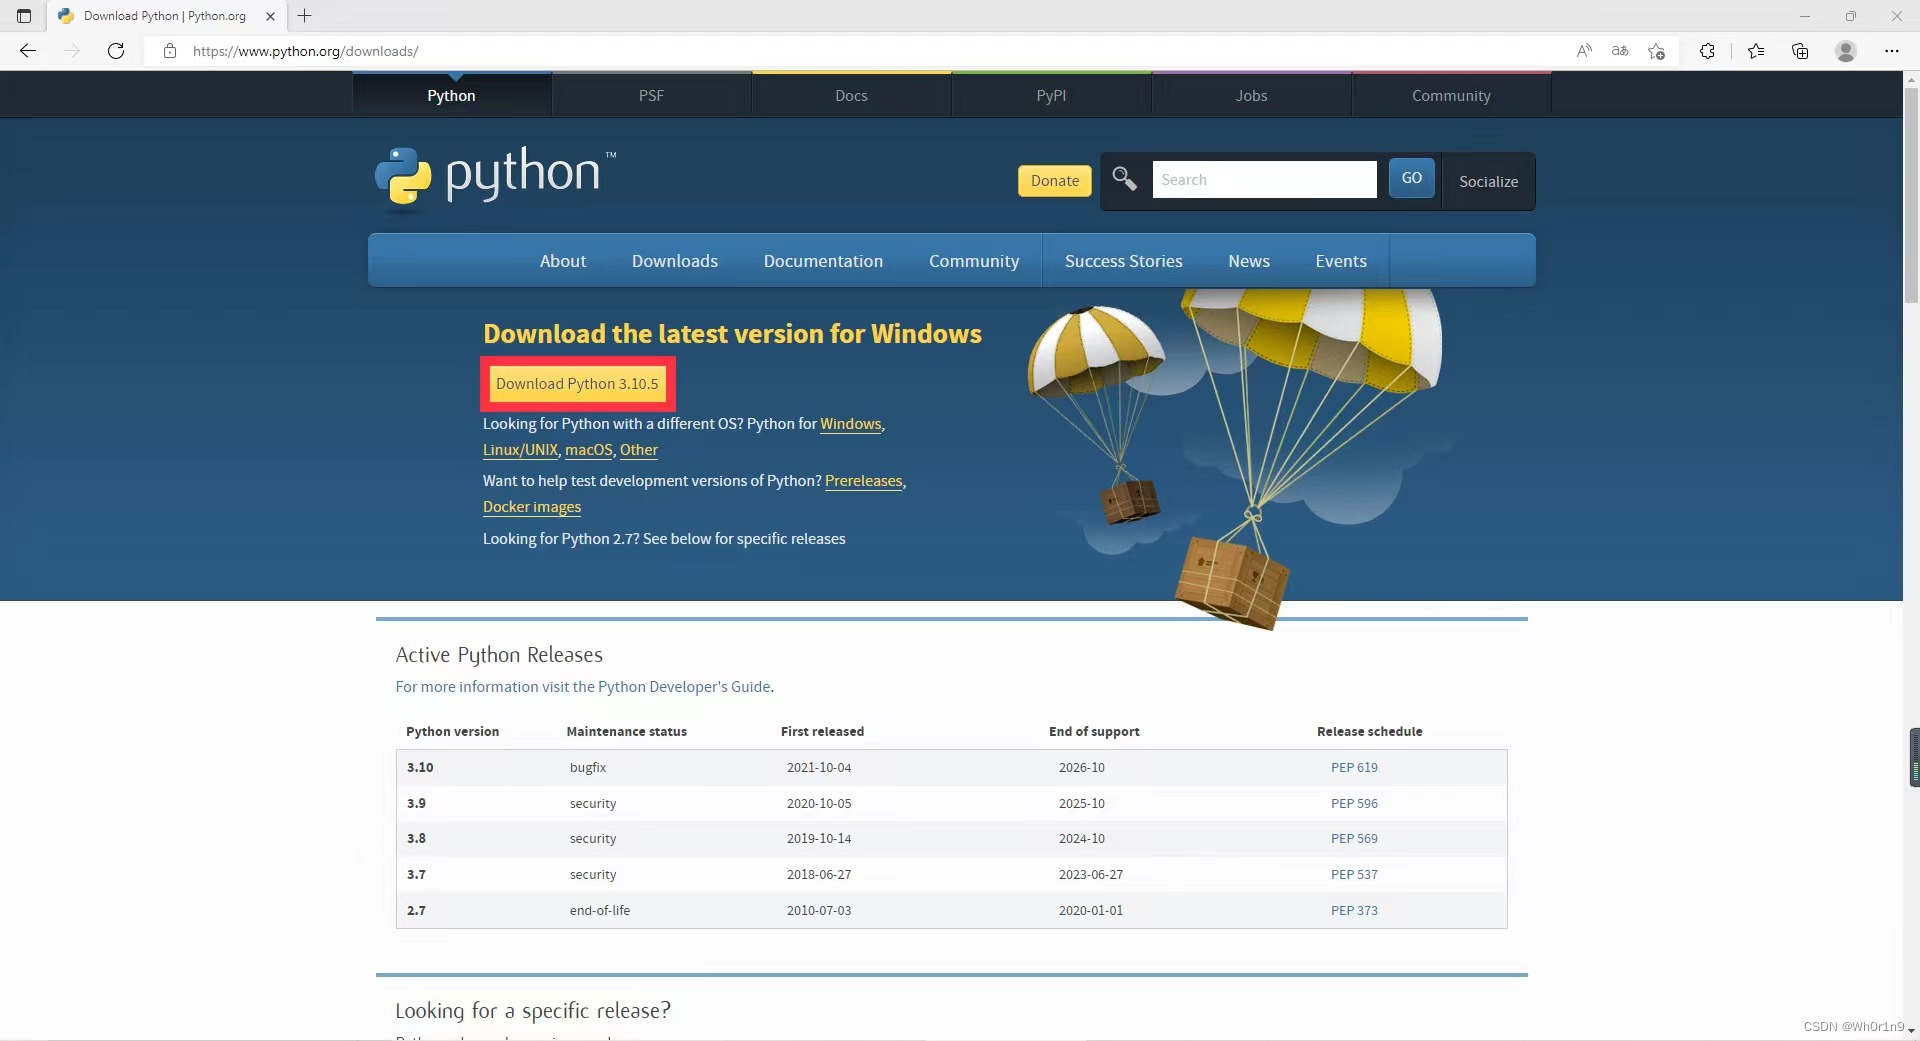This screenshot has width=1920, height=1041.
Task: Switch to the Docs top tab
Action: pos(851,96)
